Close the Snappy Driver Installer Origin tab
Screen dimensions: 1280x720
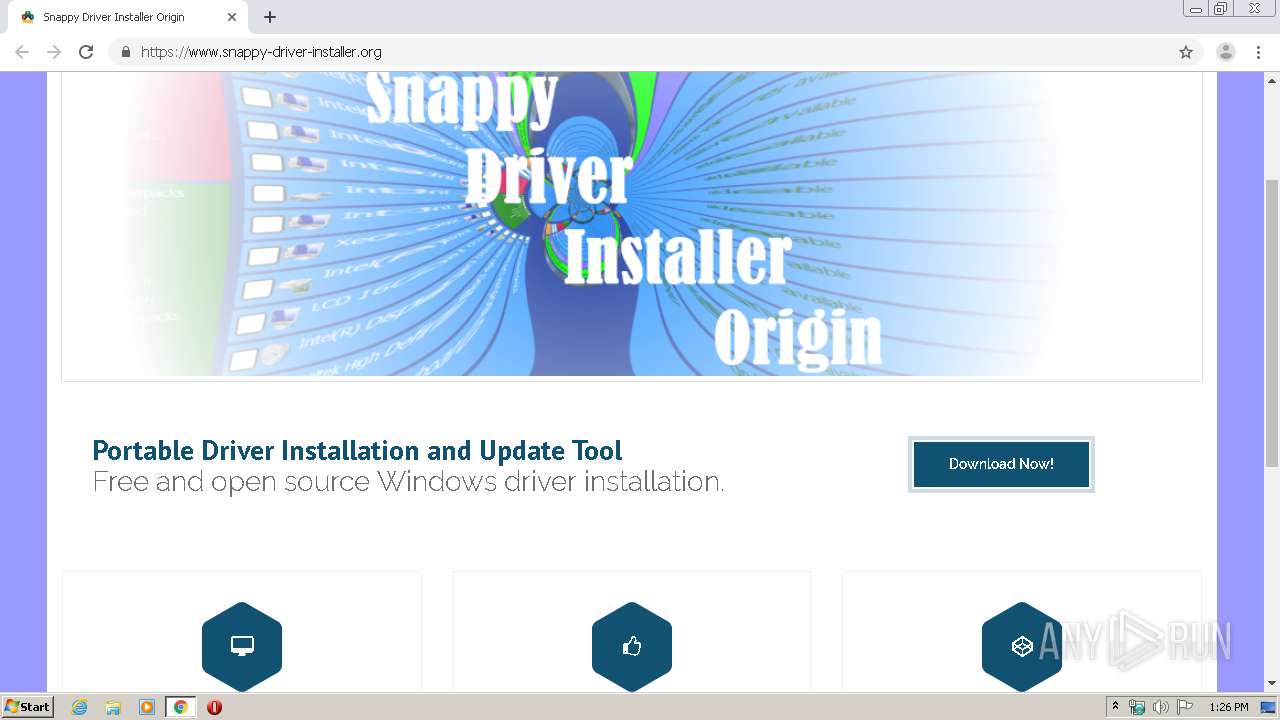click(232, 17)
